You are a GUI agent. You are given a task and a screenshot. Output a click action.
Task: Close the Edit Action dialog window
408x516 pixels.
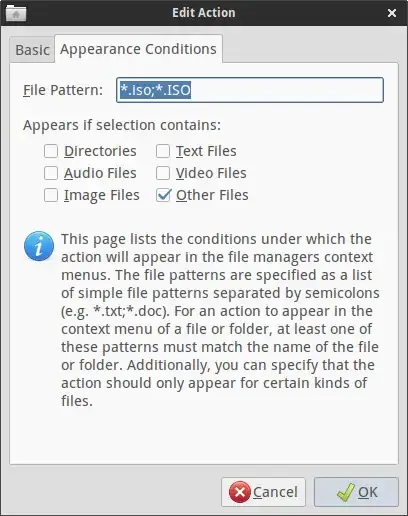pos(392,13)
